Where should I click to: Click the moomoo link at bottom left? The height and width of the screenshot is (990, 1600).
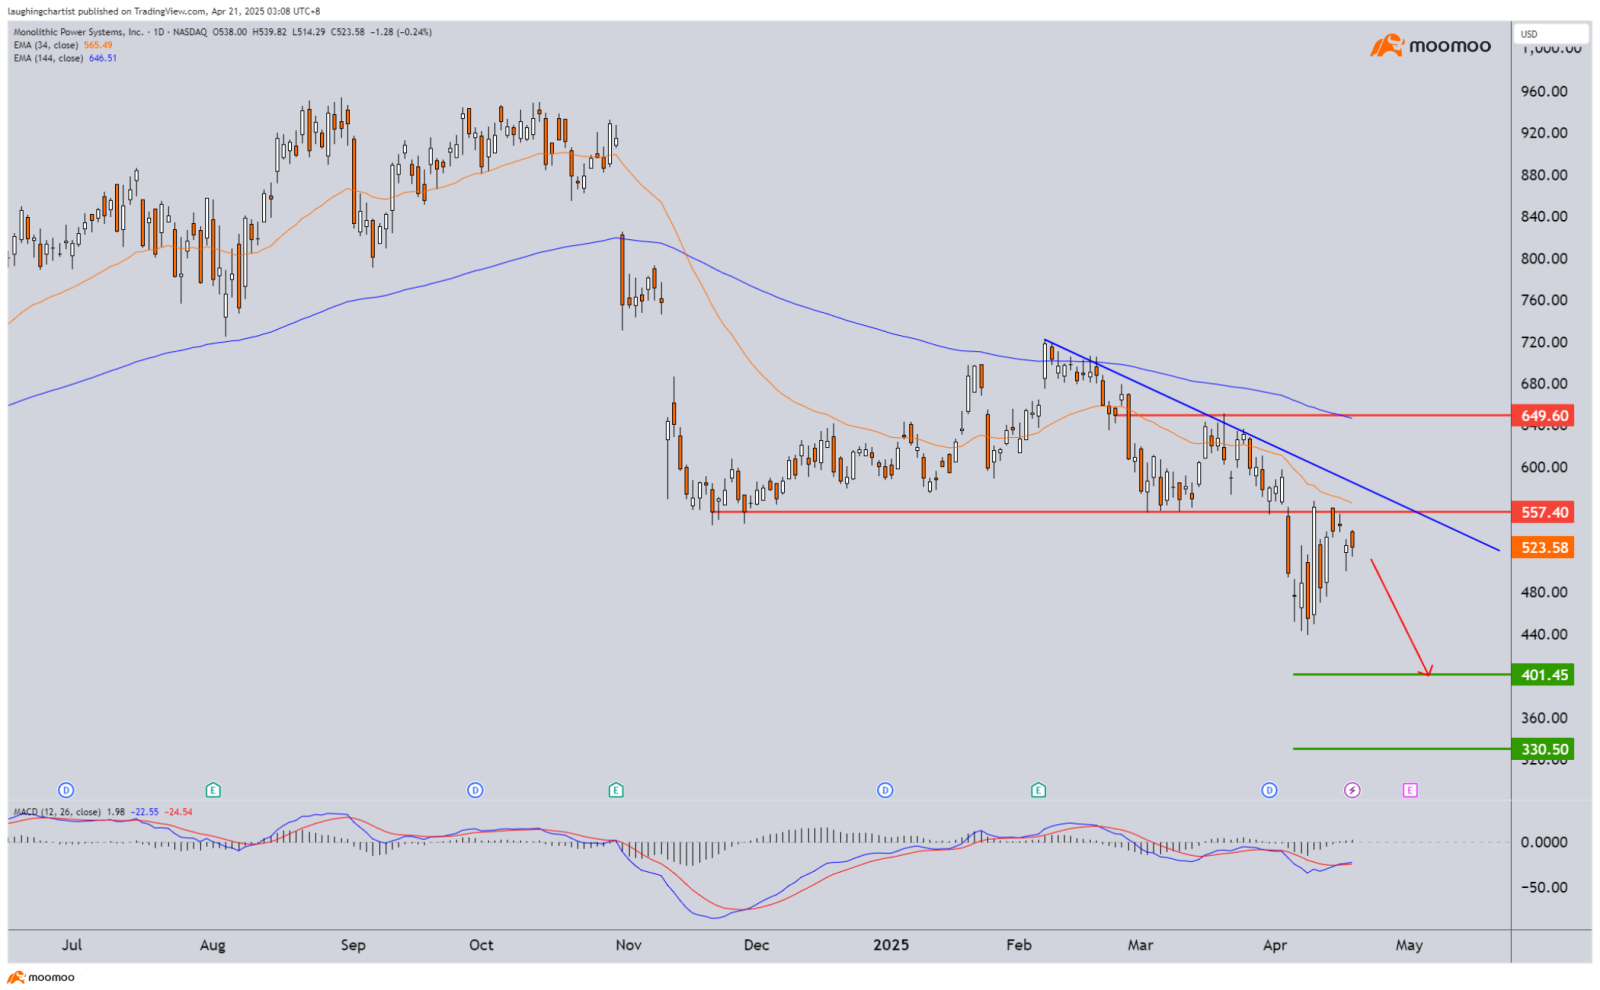pos(41,977)
